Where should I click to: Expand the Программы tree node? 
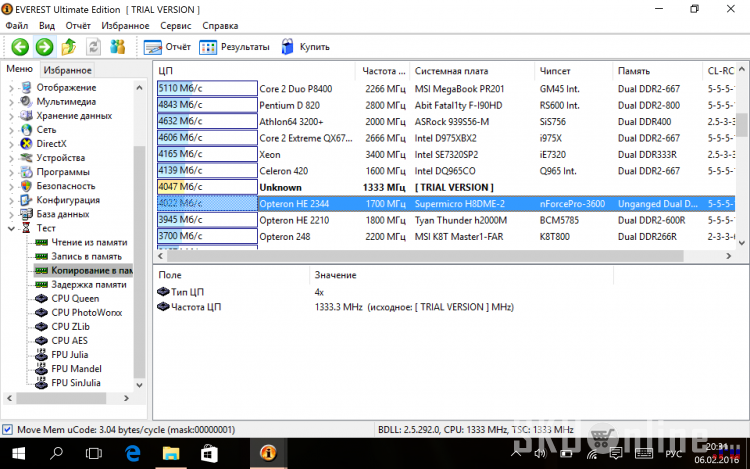pyautogui.click(x=11, y=172)
